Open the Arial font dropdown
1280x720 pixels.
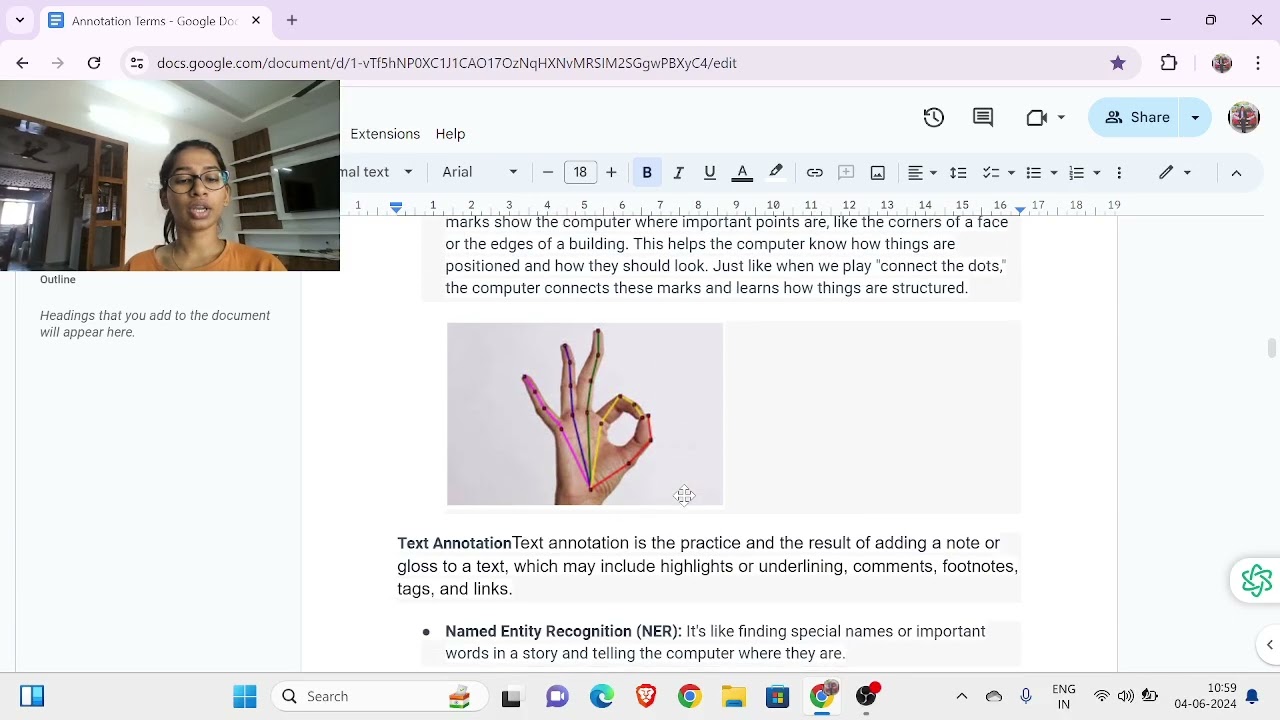tap(480, 172)
